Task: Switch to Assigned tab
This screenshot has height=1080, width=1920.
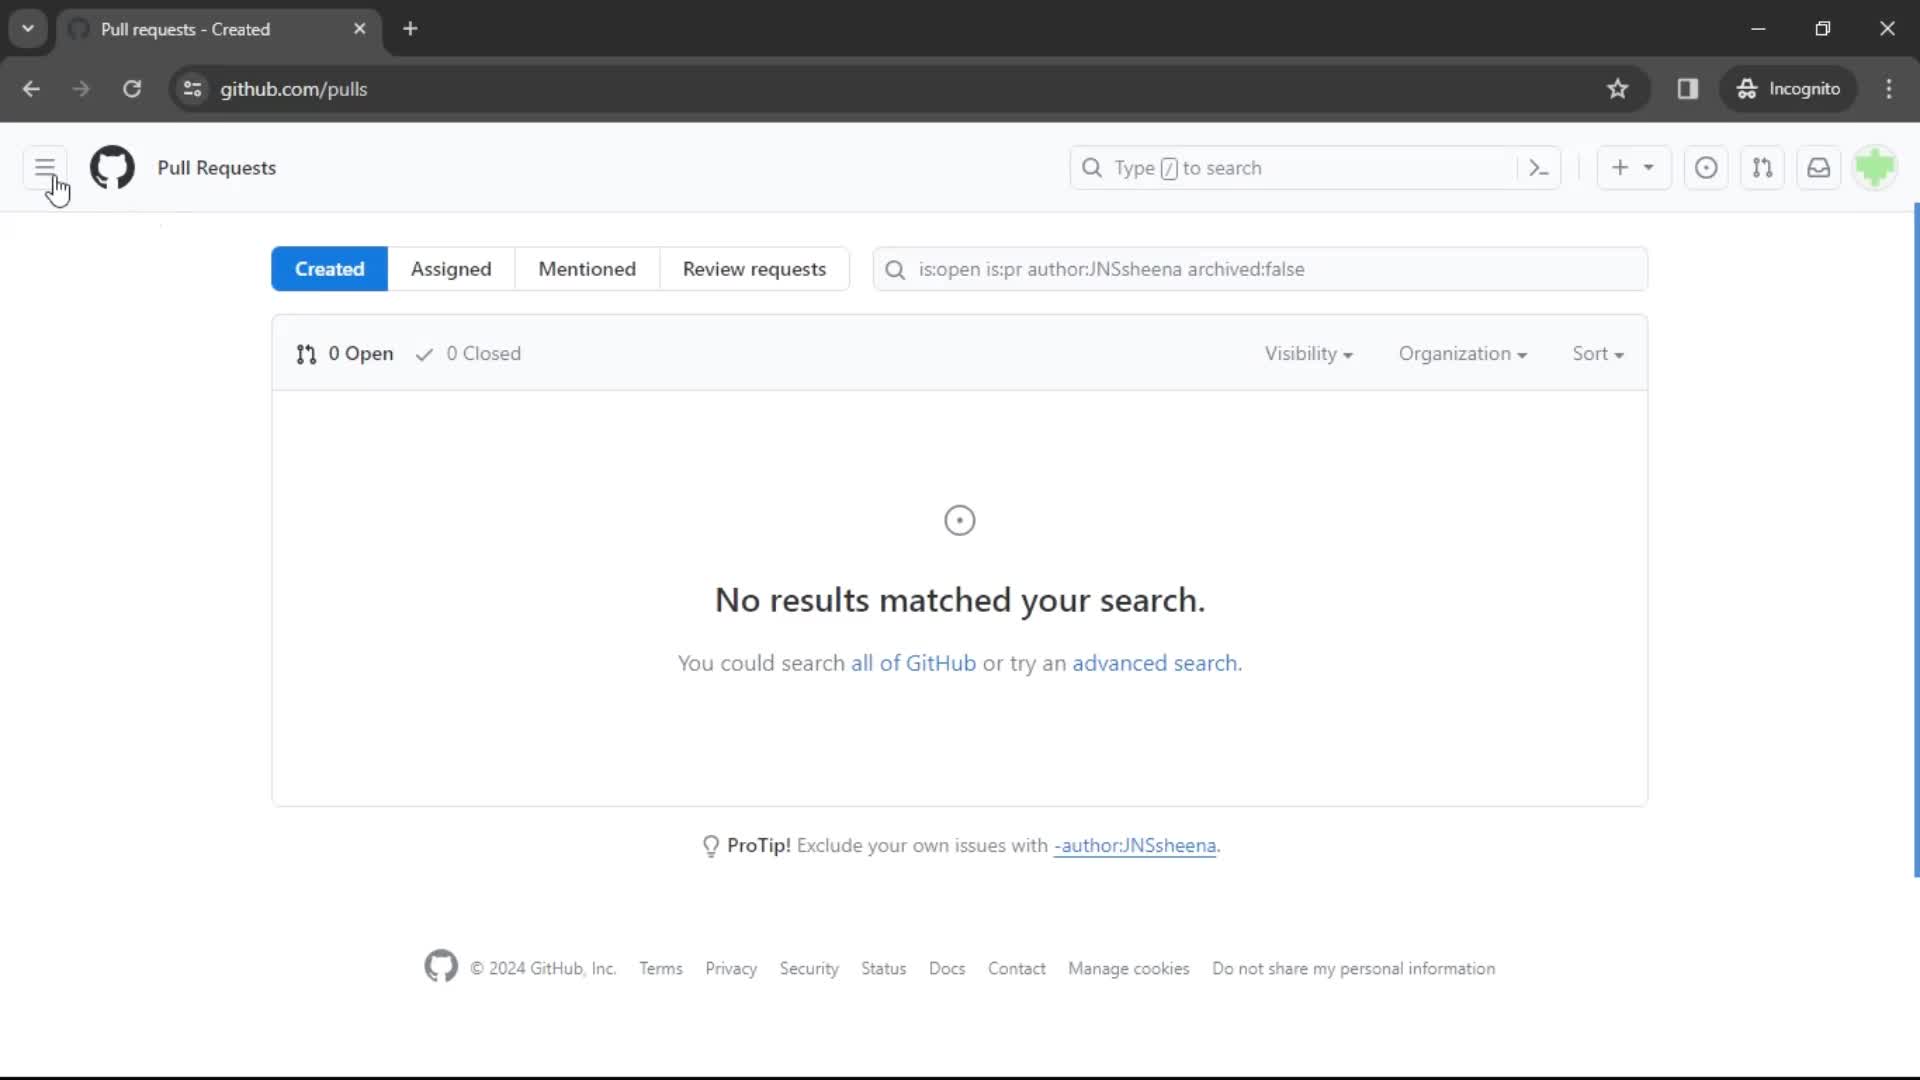Action: (451, 269)
